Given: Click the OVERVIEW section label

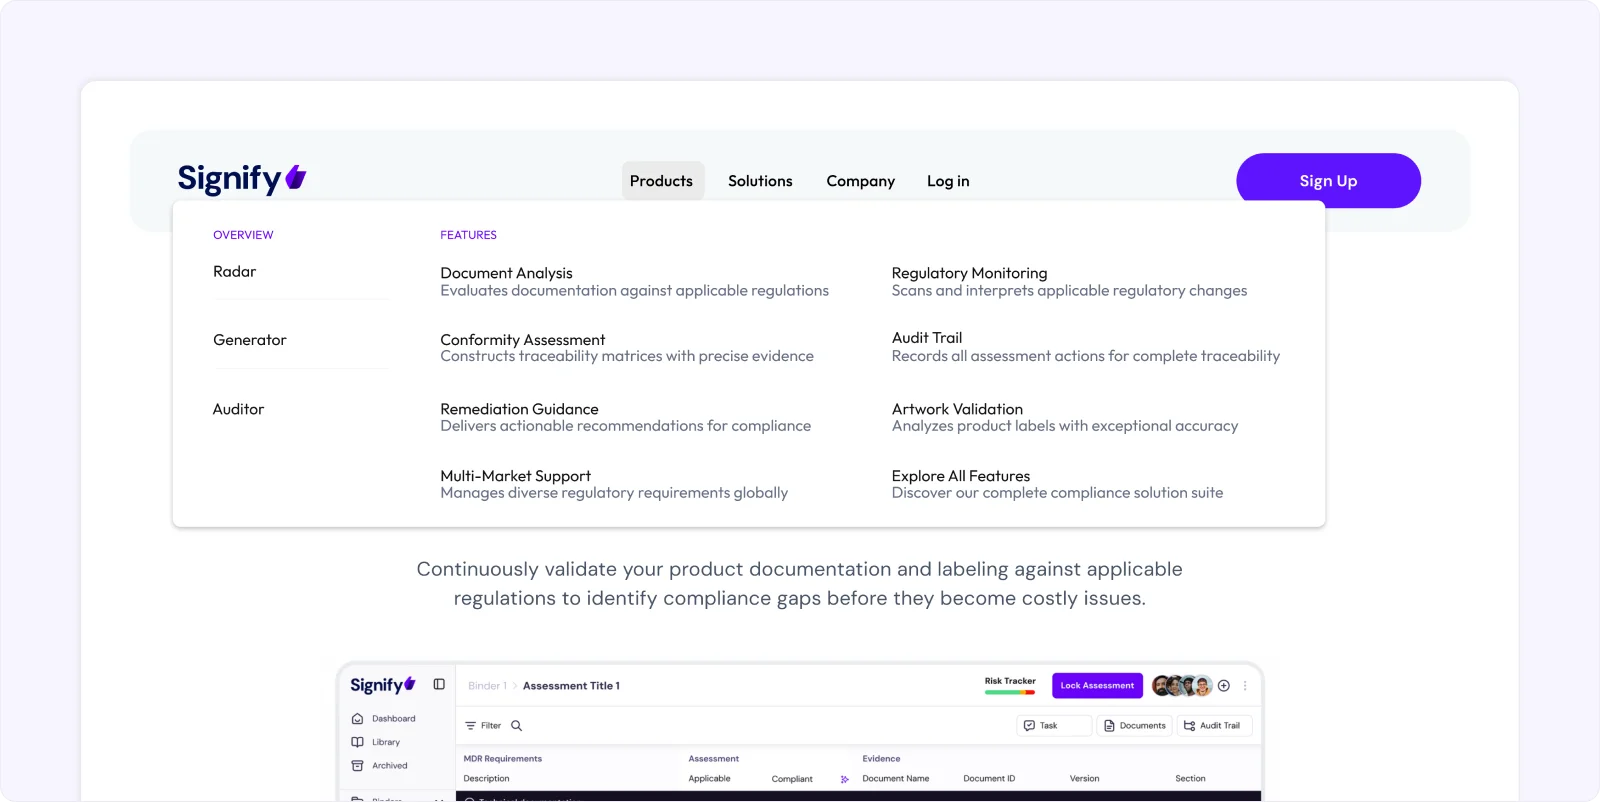Looking at the screenshot, I should coord(243,235).
